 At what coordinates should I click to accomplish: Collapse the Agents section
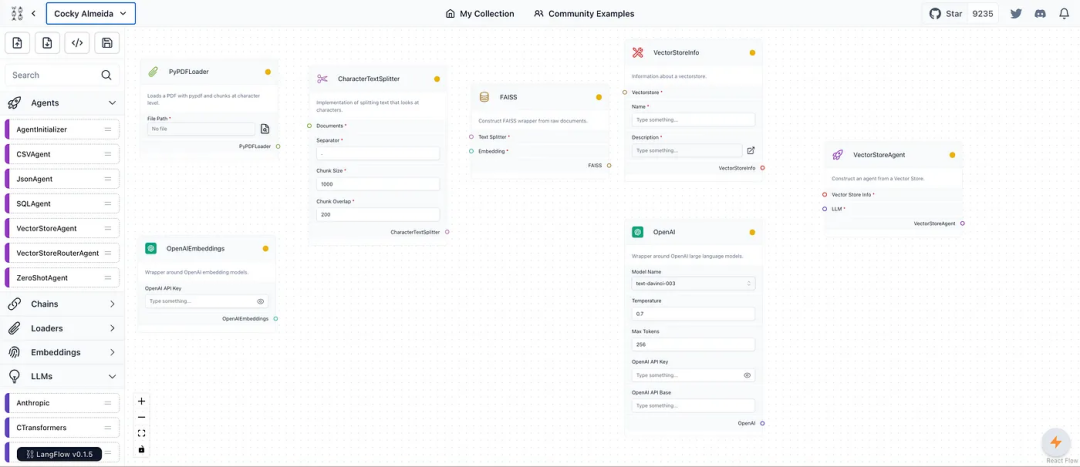click(112, 103)
